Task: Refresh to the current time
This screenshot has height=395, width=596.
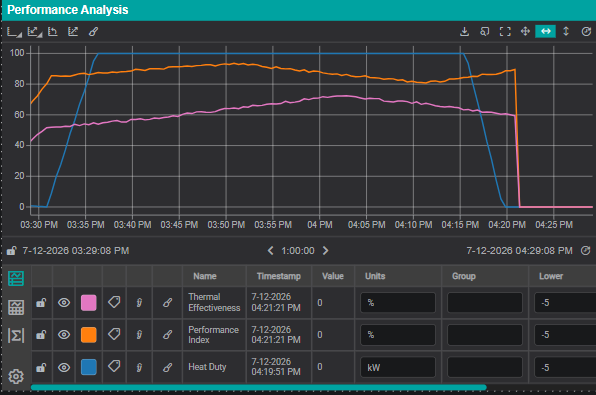Action: pos(586,251)
